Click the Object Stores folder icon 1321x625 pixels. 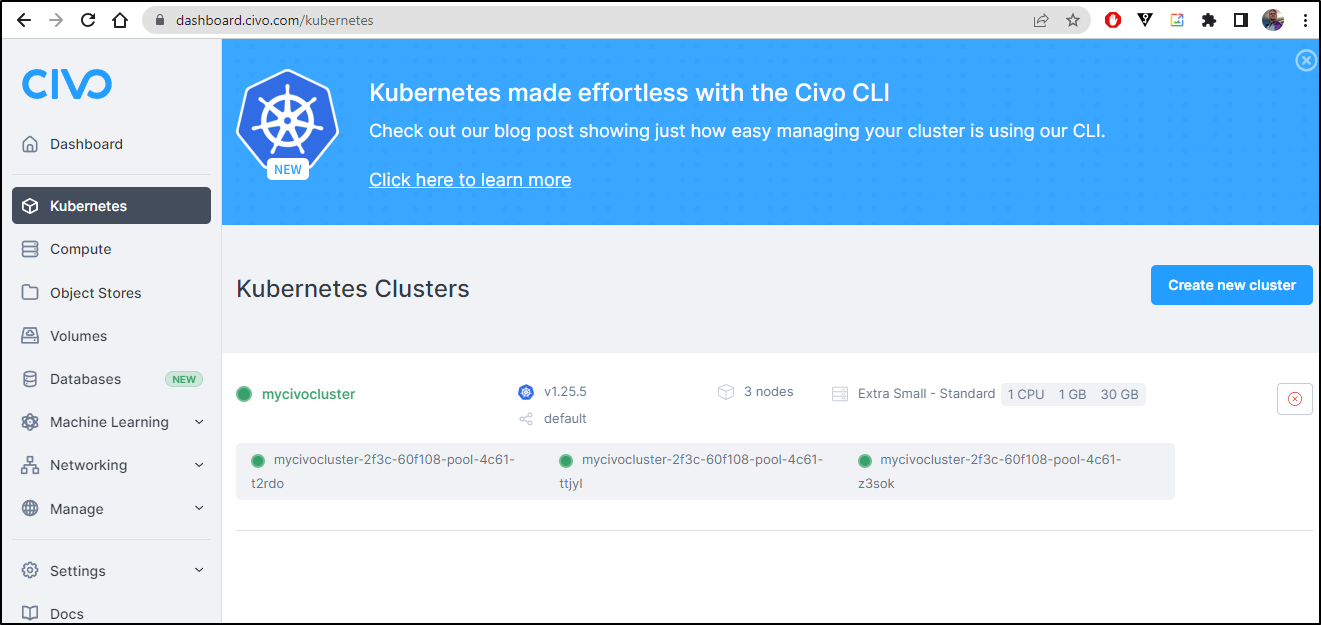point(30,293)
